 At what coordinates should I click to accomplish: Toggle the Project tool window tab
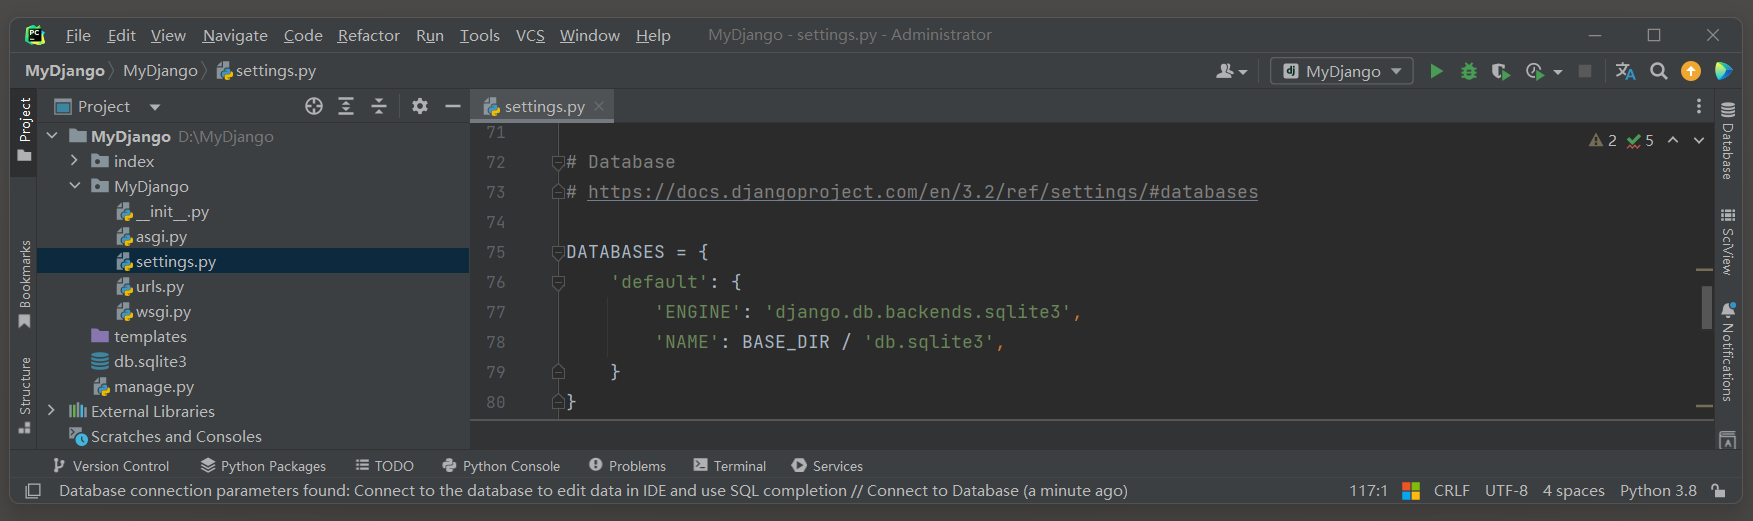click(x=25, y=130)
